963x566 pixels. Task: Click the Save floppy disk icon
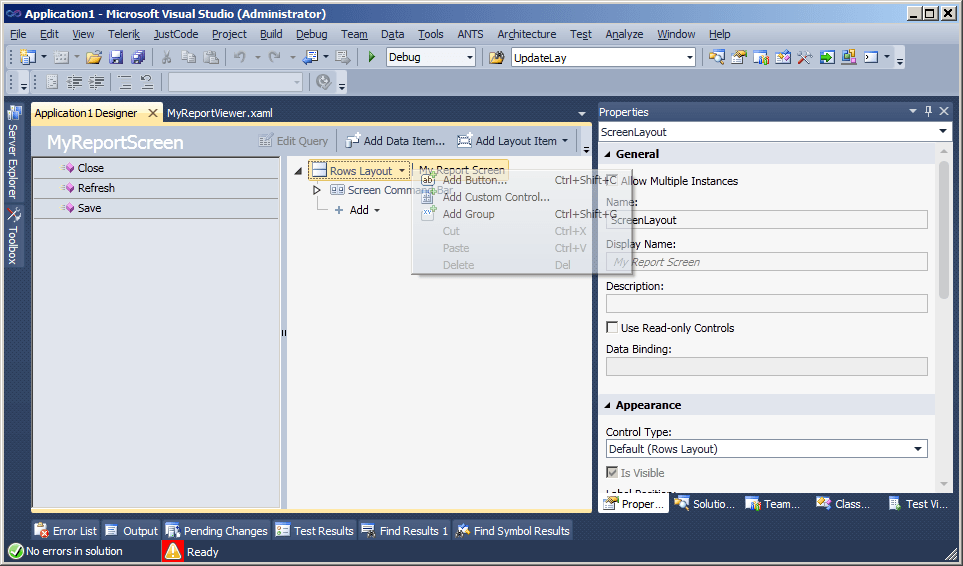tap(116, 58)
